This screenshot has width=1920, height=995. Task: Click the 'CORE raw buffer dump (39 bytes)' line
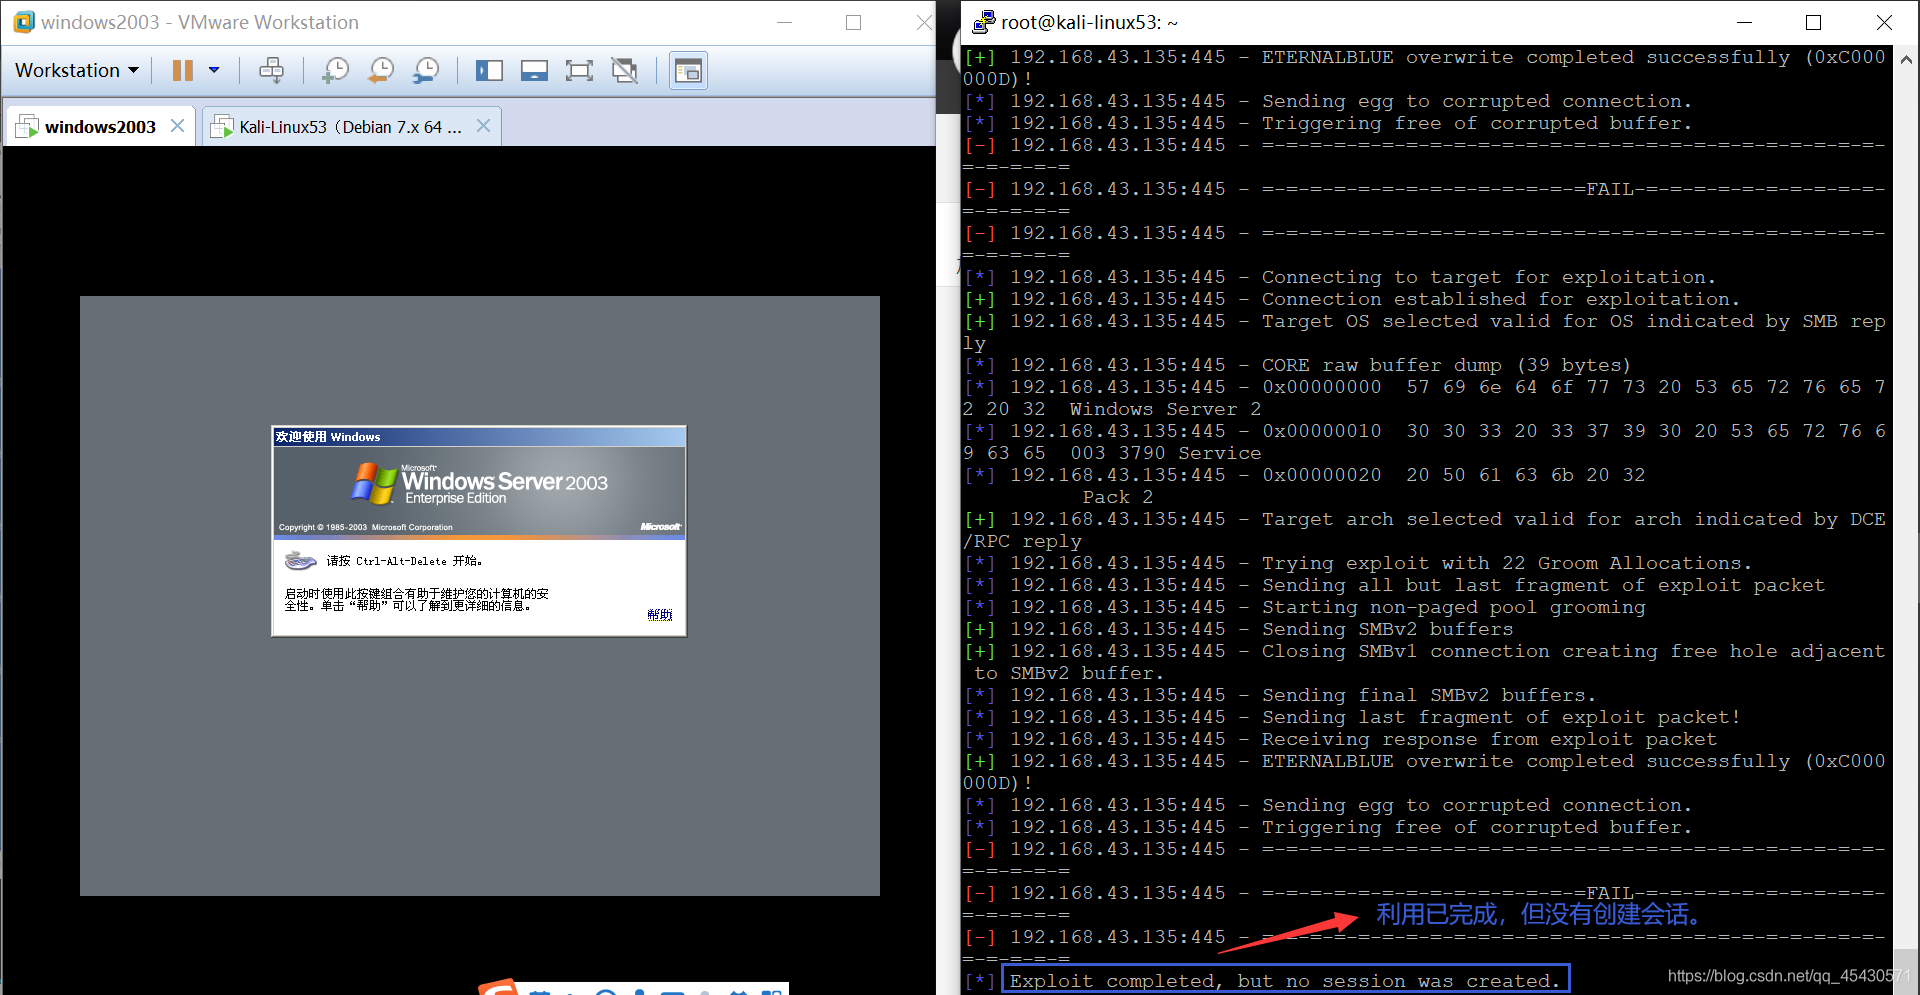(x=1446, y=365)
